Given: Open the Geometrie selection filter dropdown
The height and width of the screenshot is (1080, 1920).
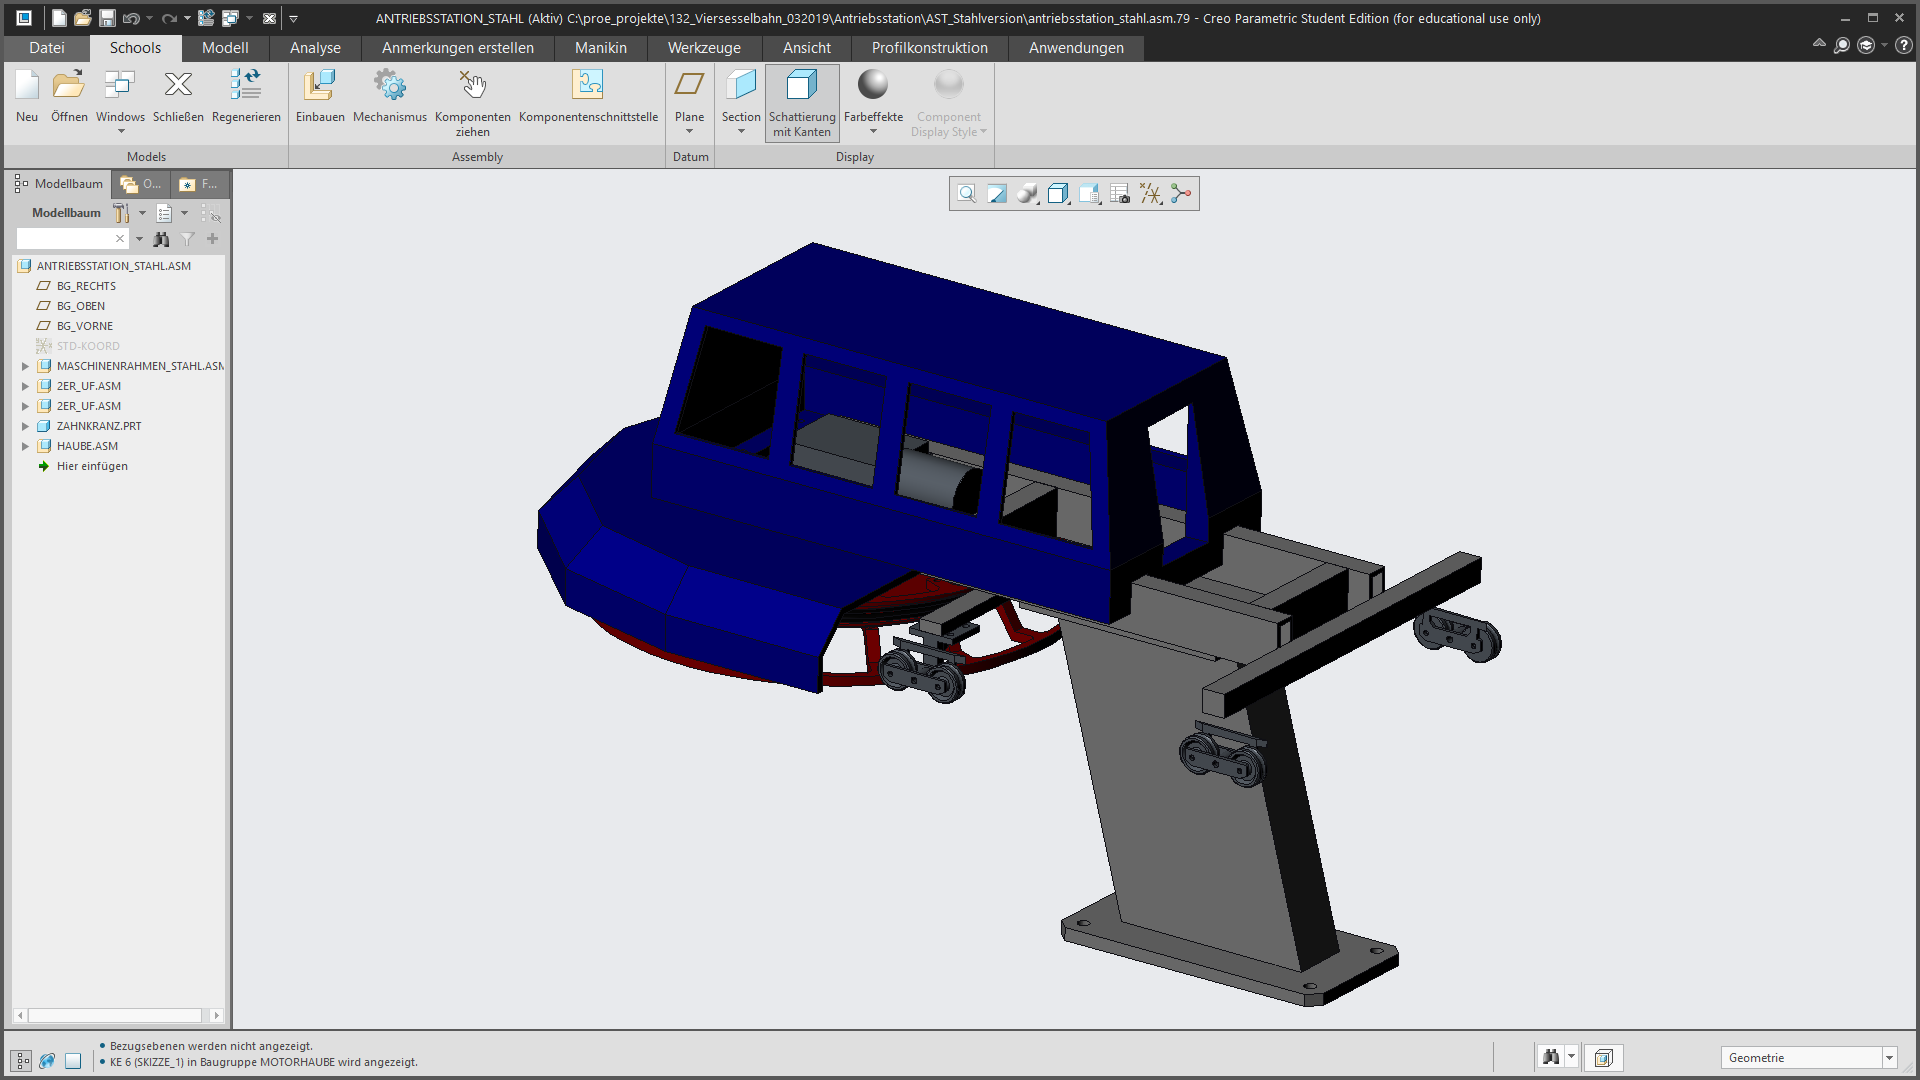Looking at the screenshot, I should tap(1889, 1058).
